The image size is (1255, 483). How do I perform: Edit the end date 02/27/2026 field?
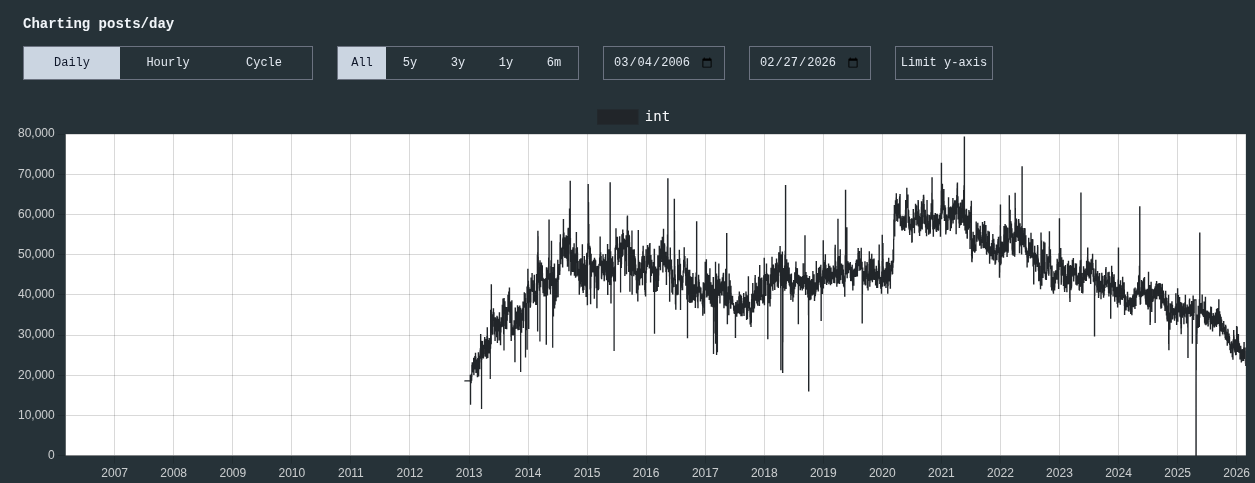(810, 63)
